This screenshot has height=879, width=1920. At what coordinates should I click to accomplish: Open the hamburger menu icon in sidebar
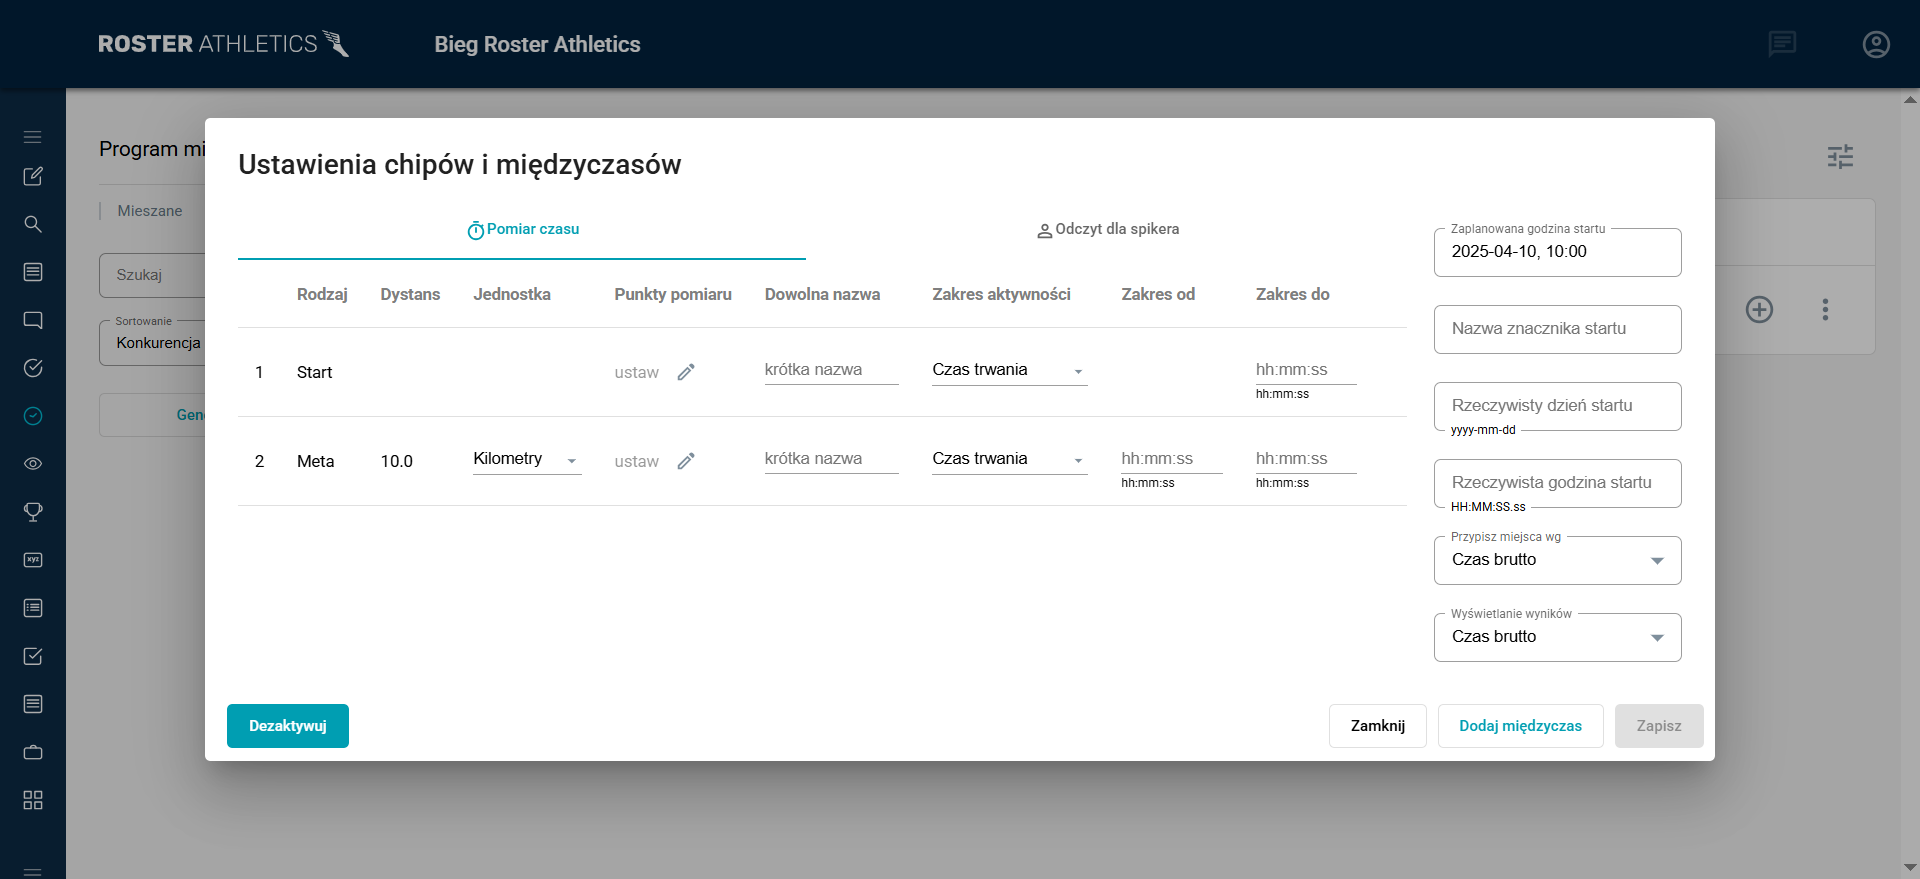pos(33,137)
